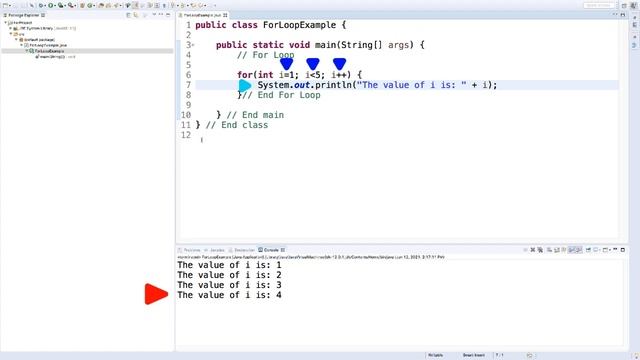Toggle the fold marker on line 3

(193, 45)
